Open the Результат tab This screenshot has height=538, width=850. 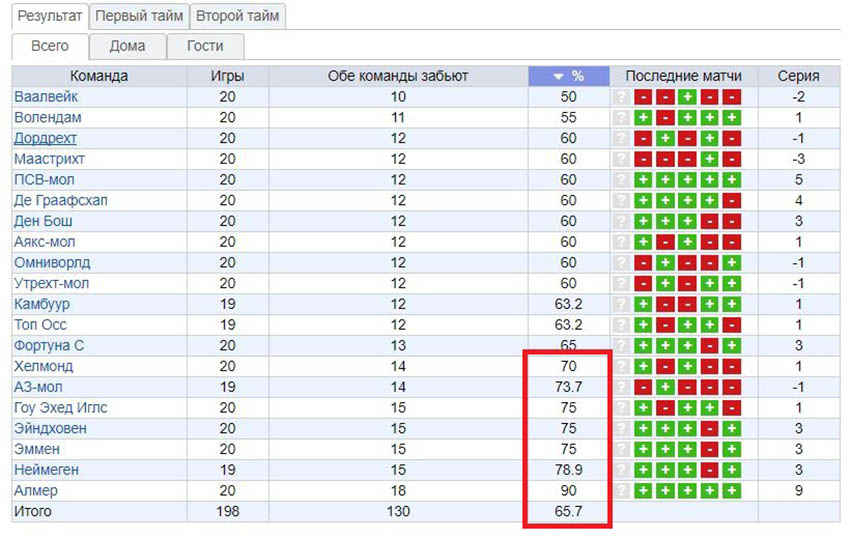(x=49, y=16)
